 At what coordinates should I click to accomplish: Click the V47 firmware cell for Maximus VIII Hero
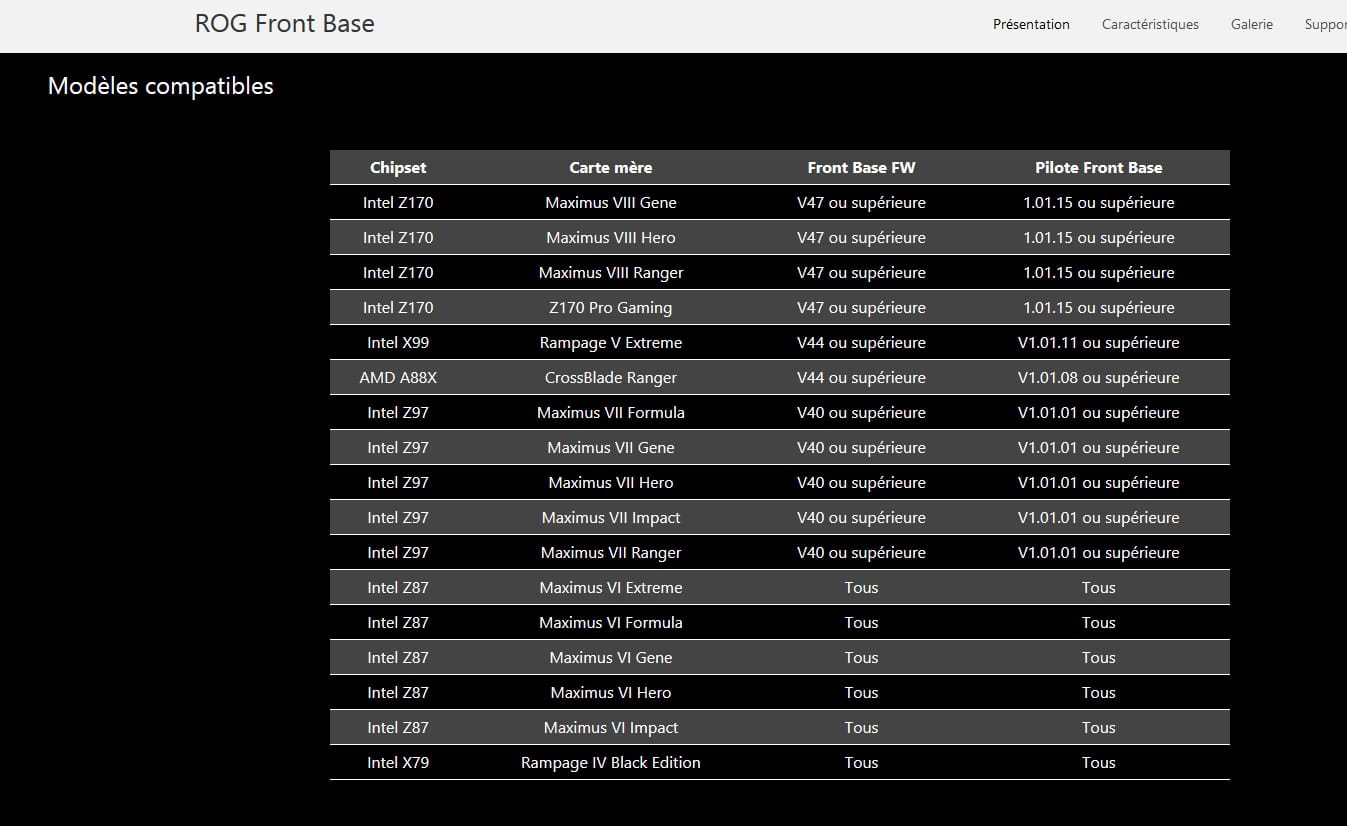861,238
